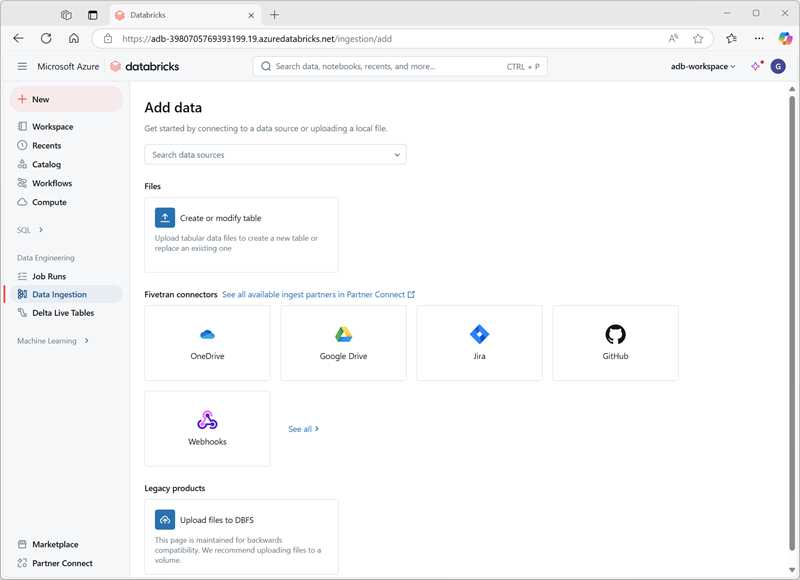The height and width of the screenshot is (580, 800).
Task: Add page to favorites star
Action: tap(698, 39)
